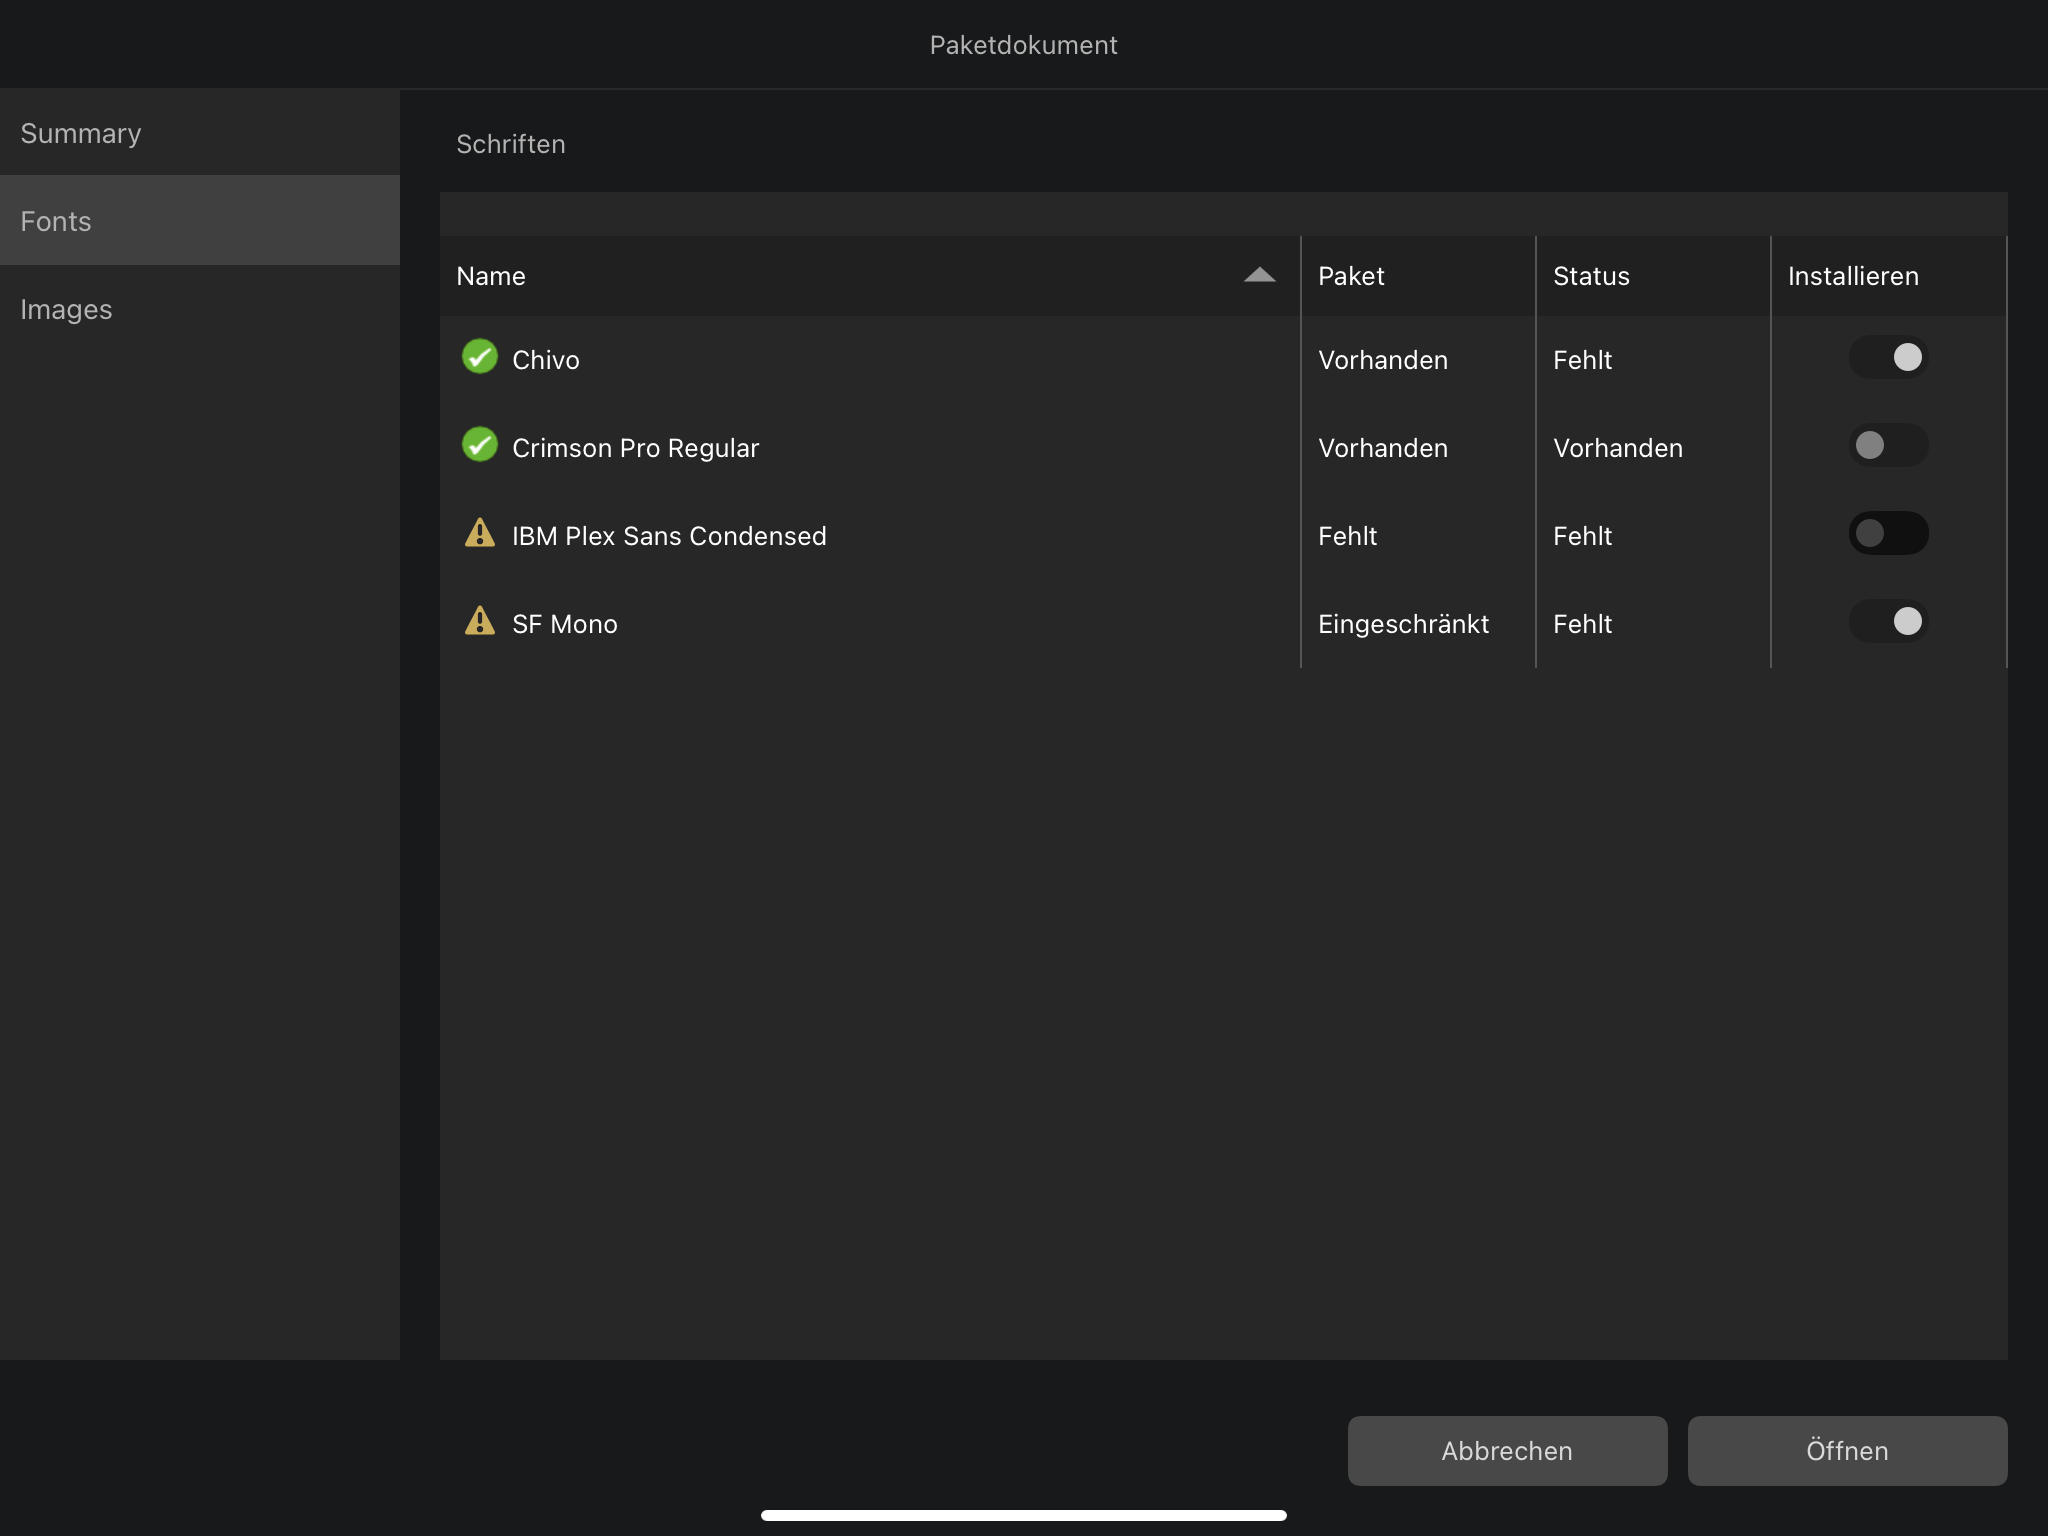2048x1536 pixels.
Task: Click the Images section icon in sidebar
Action: [x=66, y=308]
